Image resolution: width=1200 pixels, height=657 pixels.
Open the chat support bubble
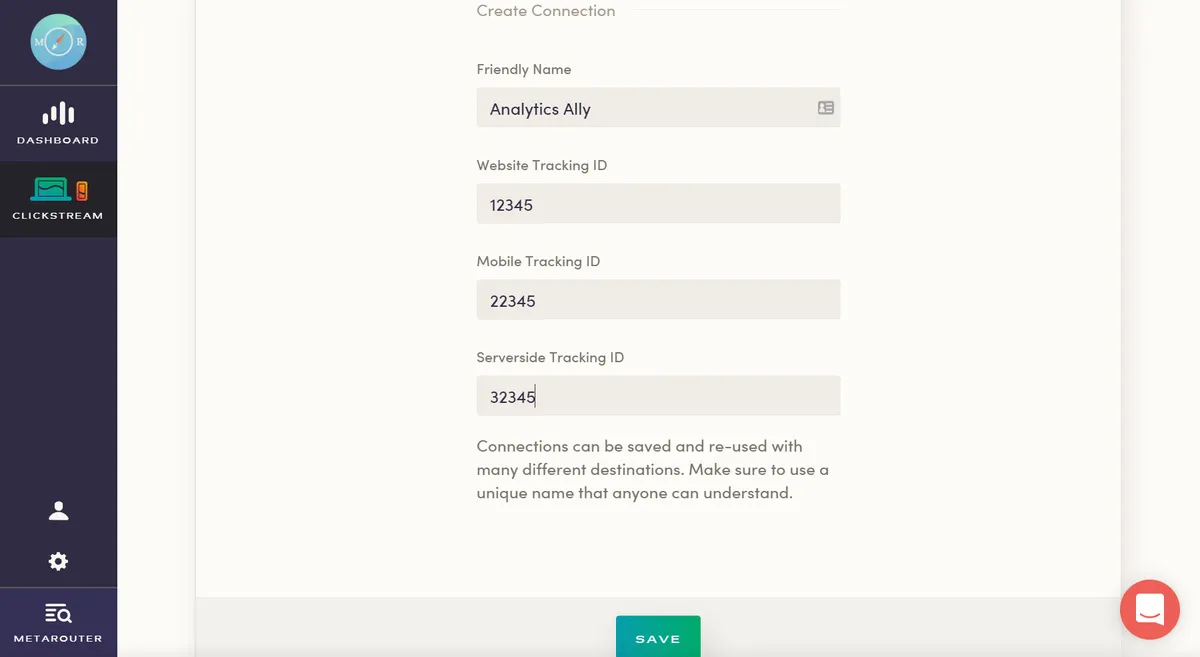coord(1149,609)
